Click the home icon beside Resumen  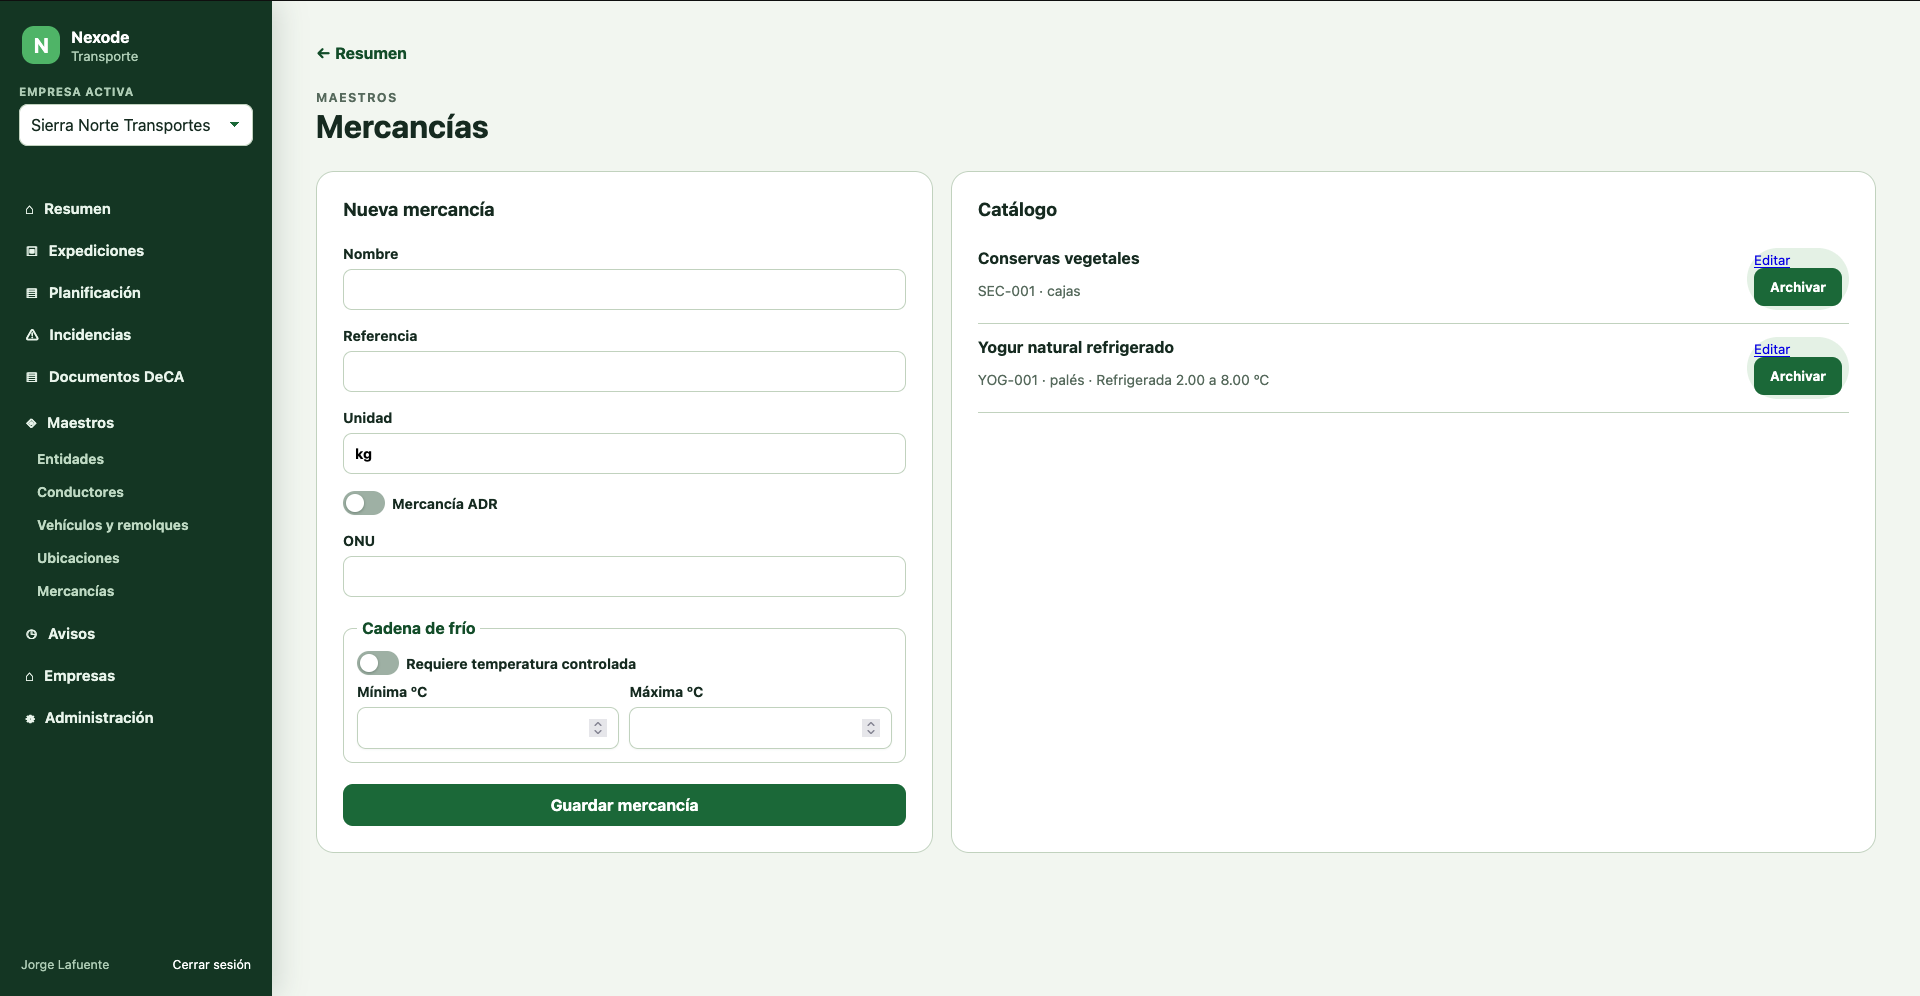click(x=30, y=210)
